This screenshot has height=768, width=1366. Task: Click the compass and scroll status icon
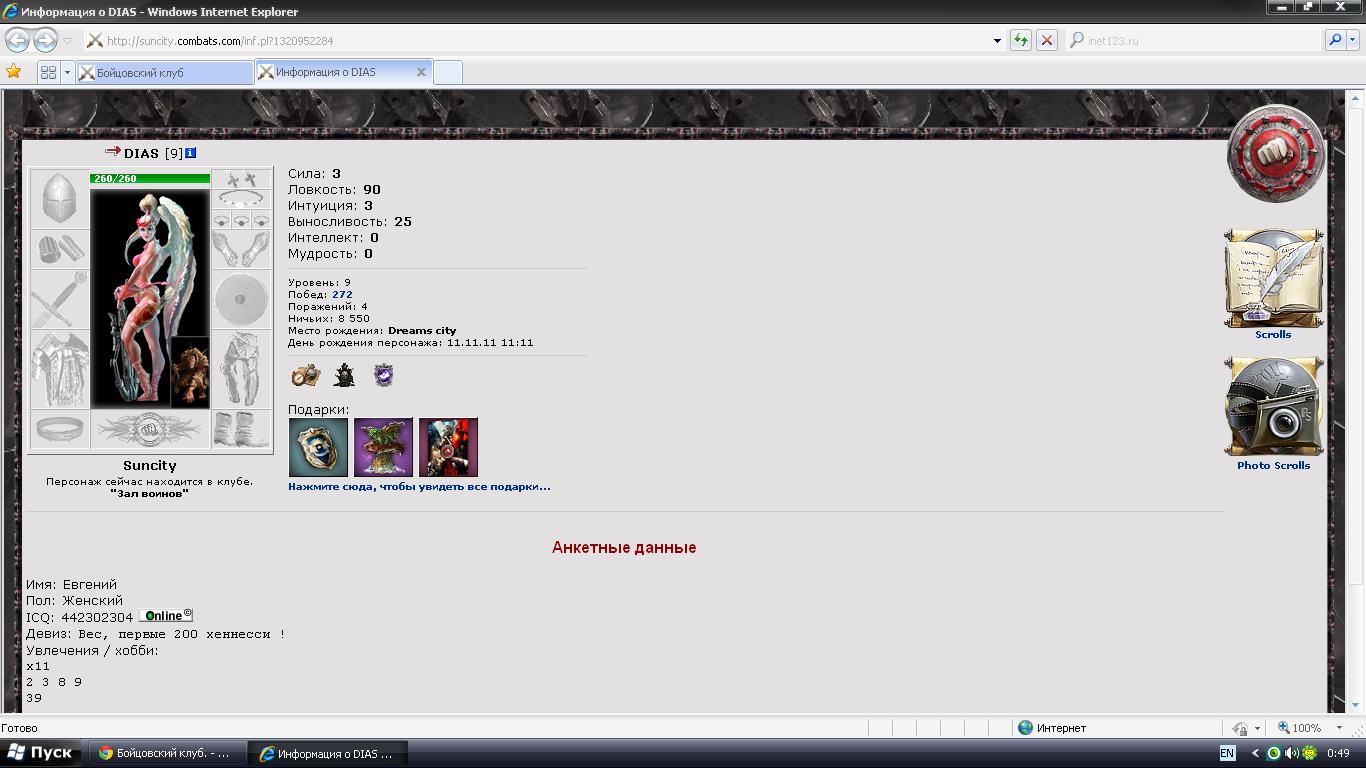[x=305, y=375]
